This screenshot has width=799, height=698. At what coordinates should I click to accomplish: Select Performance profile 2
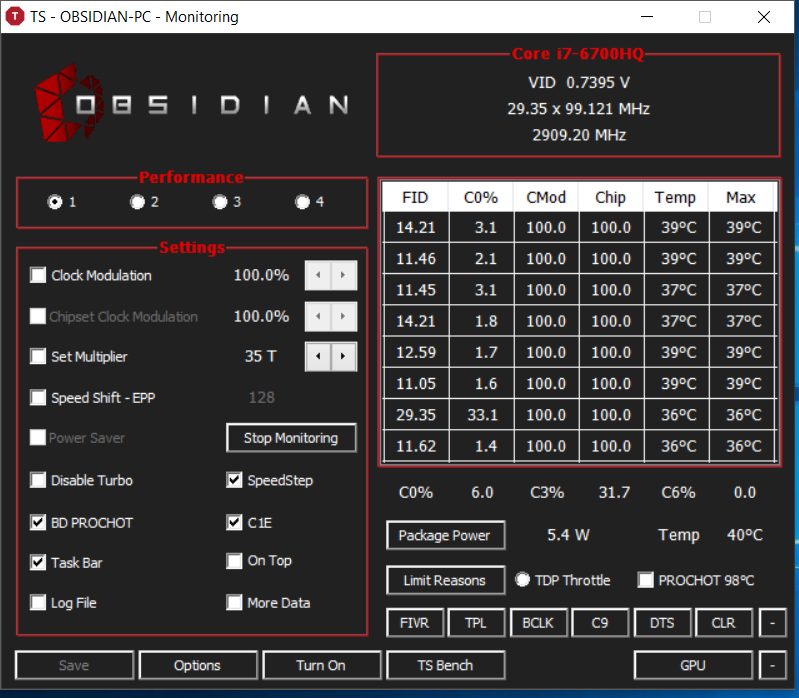(x=138, y=202)
